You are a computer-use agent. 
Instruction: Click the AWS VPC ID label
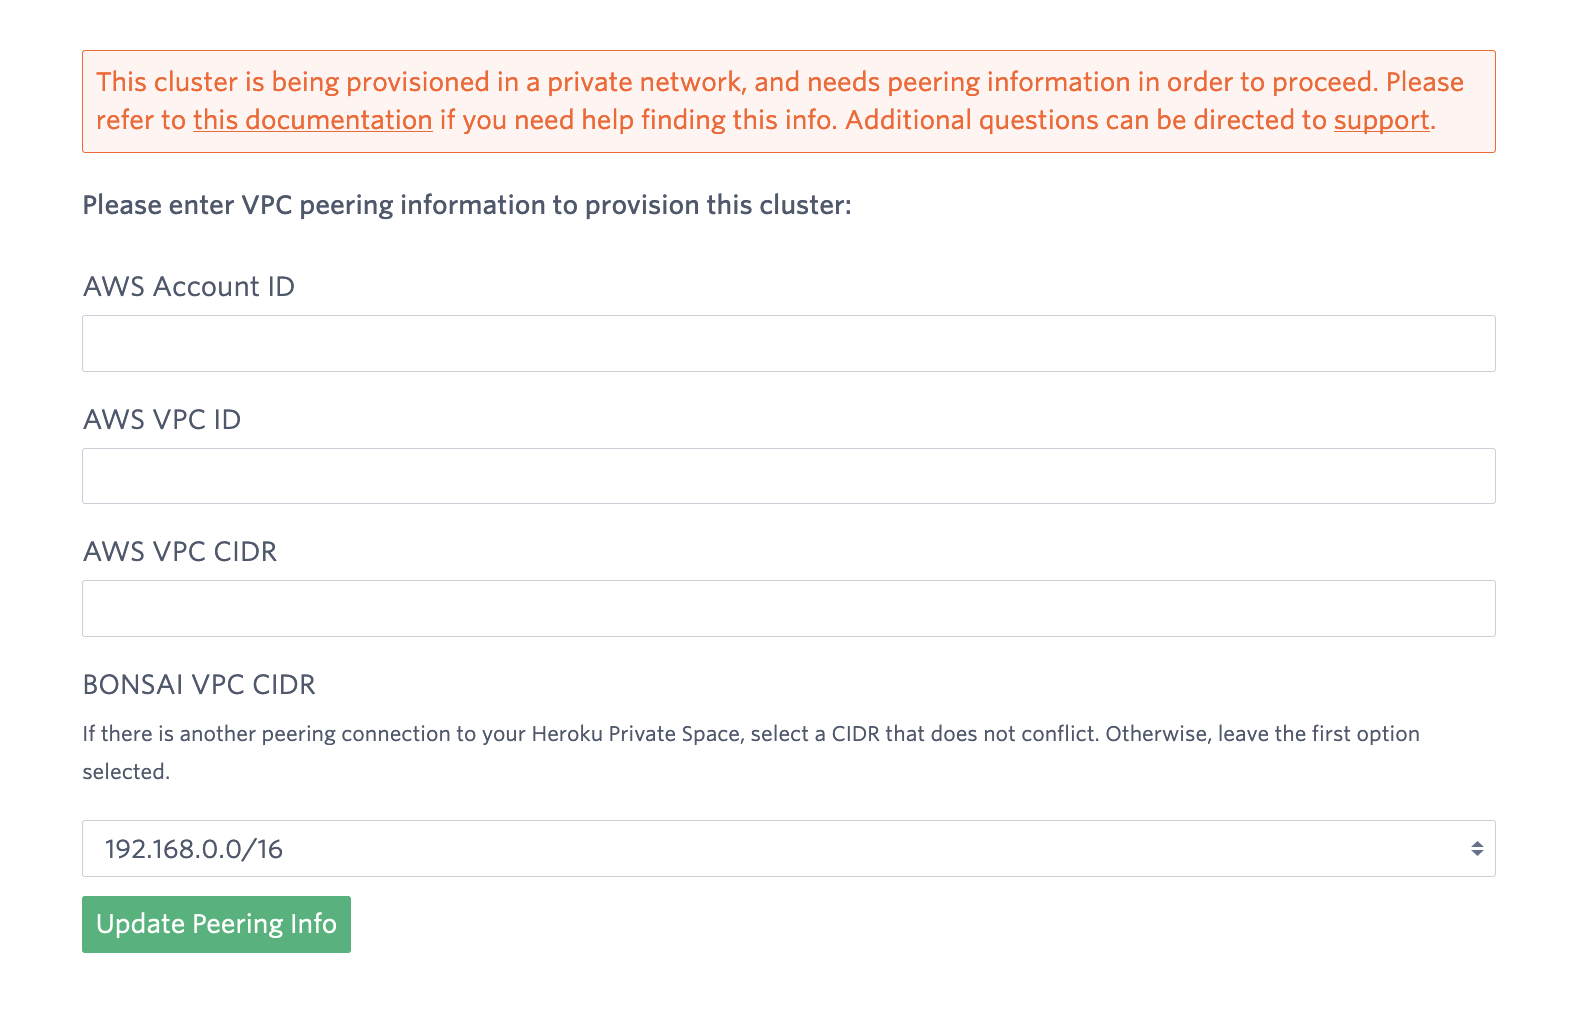[161, 420]
